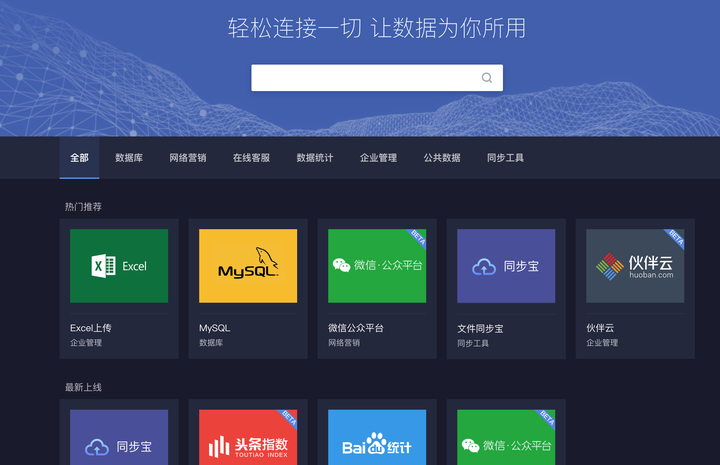Switch to the 同步工具 tab
The width and height of the screenshot is (720, 465).
[506, 158]
